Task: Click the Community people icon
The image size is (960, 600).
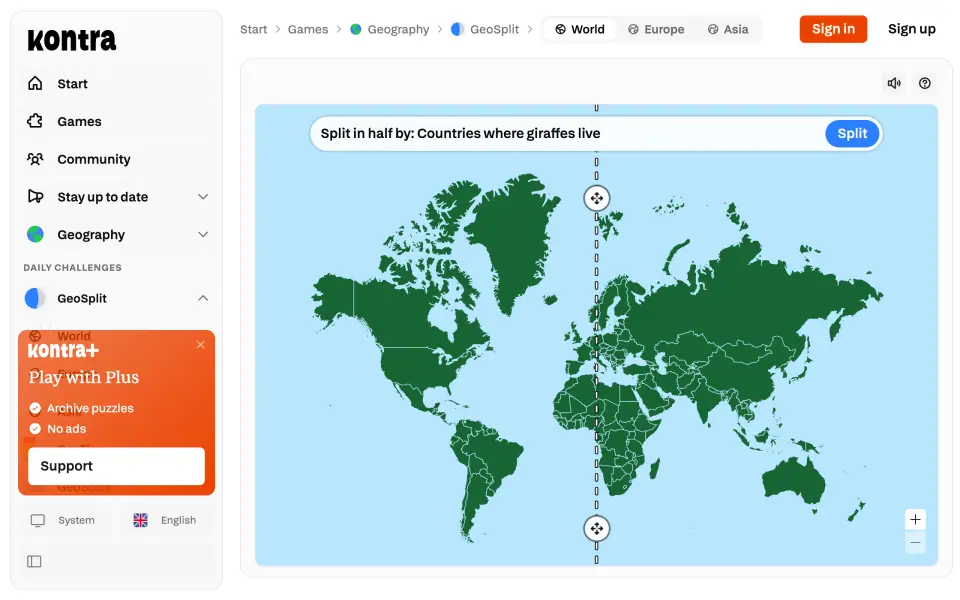Action: 36,159
